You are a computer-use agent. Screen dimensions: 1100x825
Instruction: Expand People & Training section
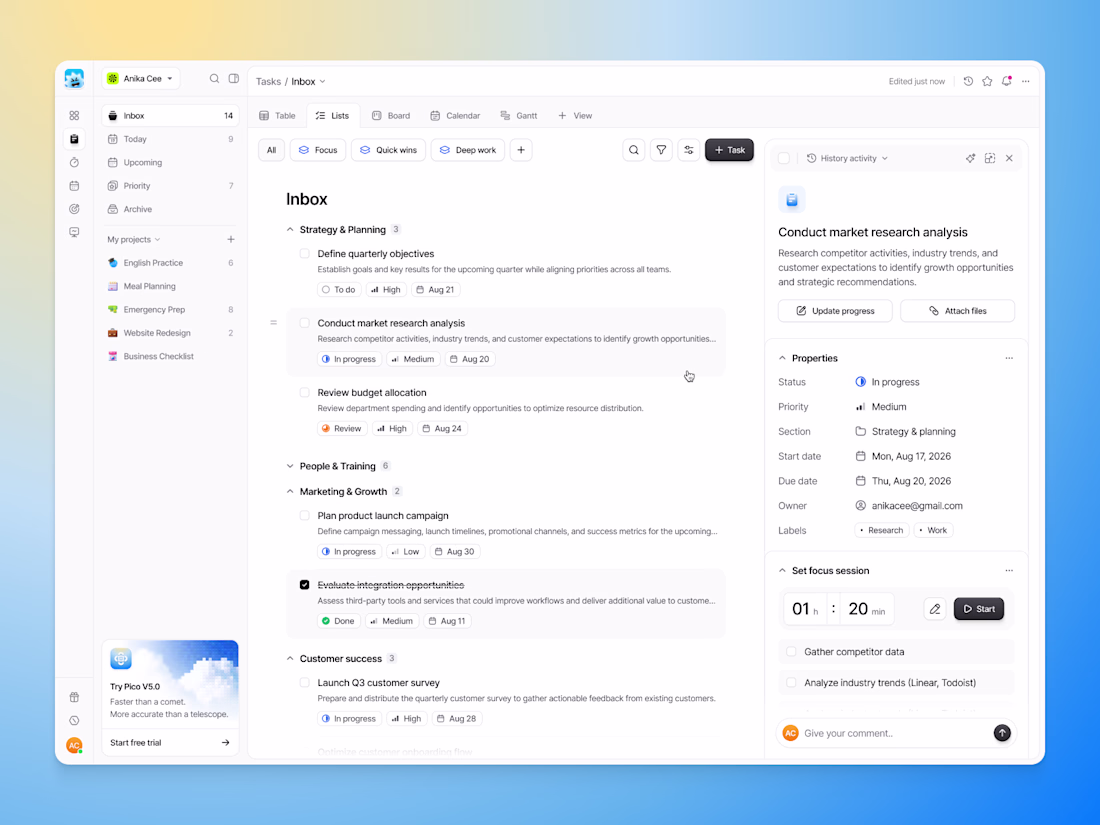pos(290,467)
